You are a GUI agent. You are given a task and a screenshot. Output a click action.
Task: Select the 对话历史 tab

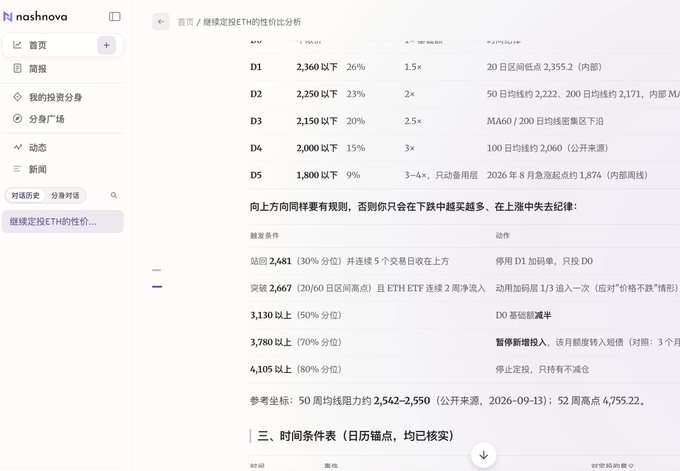(25, 195)
